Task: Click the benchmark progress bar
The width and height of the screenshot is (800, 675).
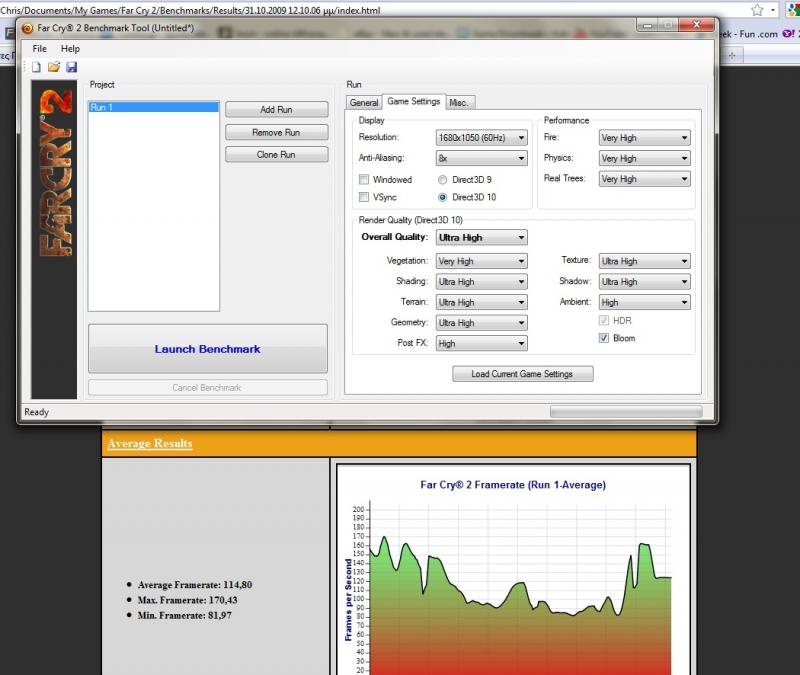Action: (626, 412)
